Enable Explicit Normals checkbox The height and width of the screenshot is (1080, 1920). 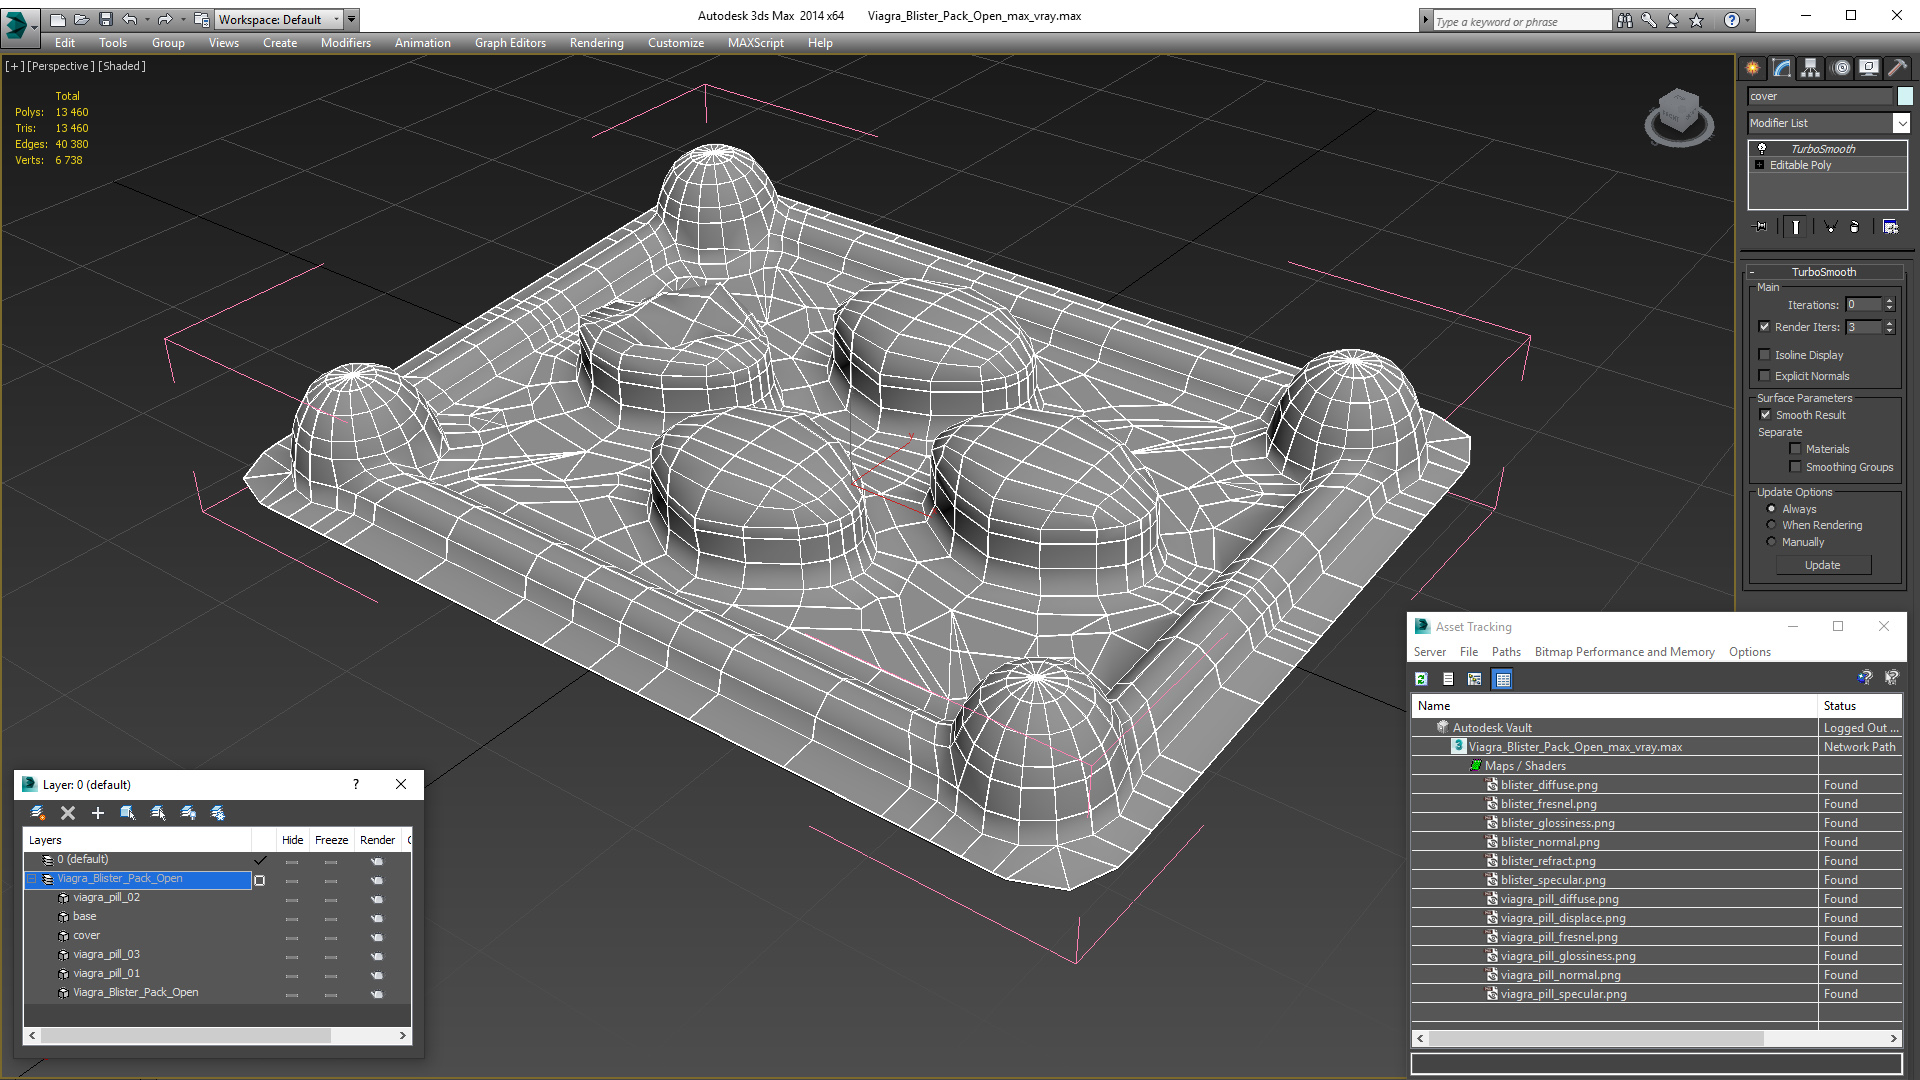pyautogui.click(x=1765, y=376)
